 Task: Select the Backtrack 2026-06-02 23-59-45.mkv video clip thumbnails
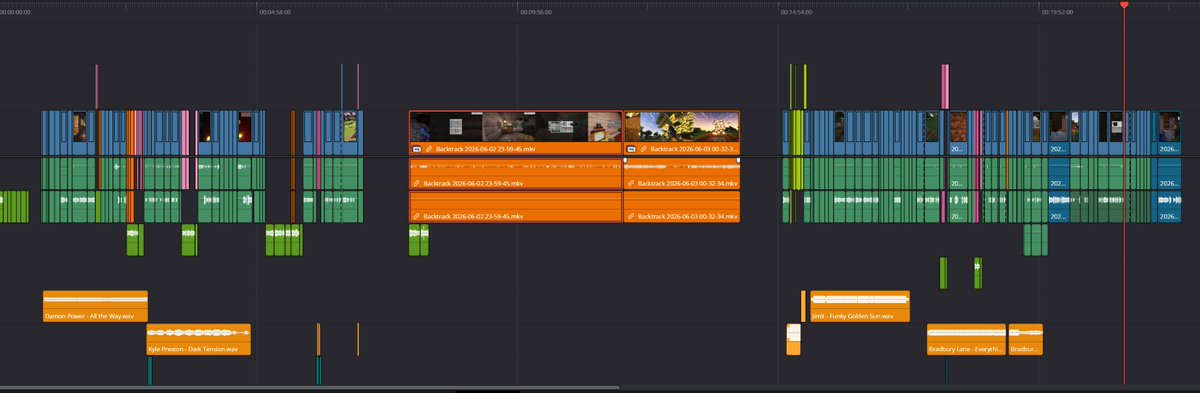(515, 126)
